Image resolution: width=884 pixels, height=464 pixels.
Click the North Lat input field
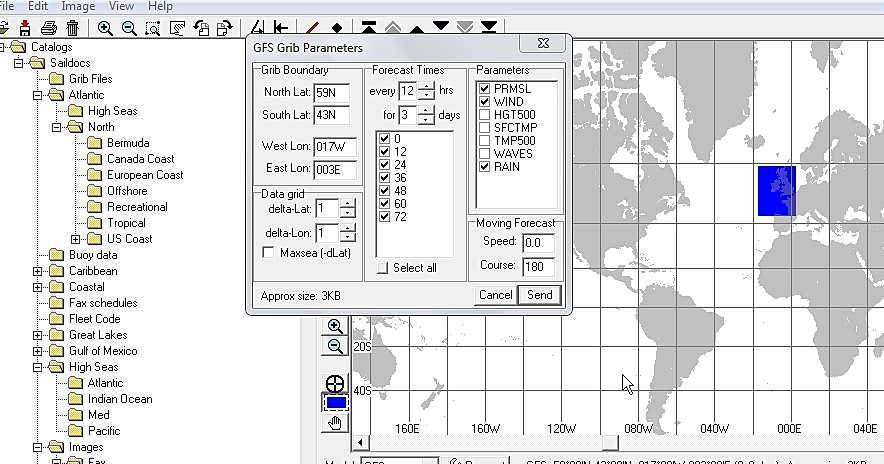pyautogui.click(x=332, y=93)
